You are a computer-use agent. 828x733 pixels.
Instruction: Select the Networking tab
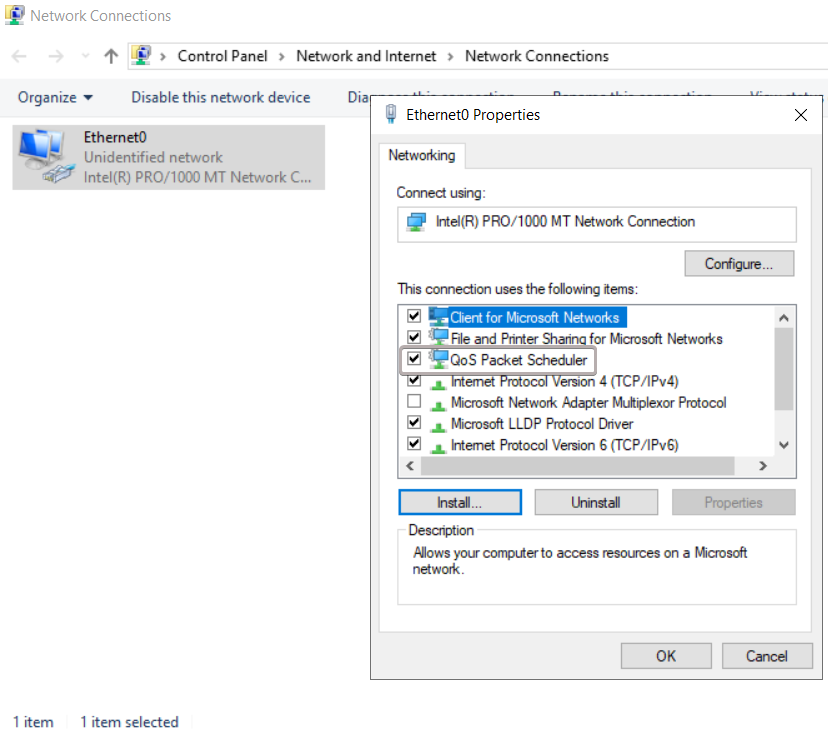coord(421,156)
